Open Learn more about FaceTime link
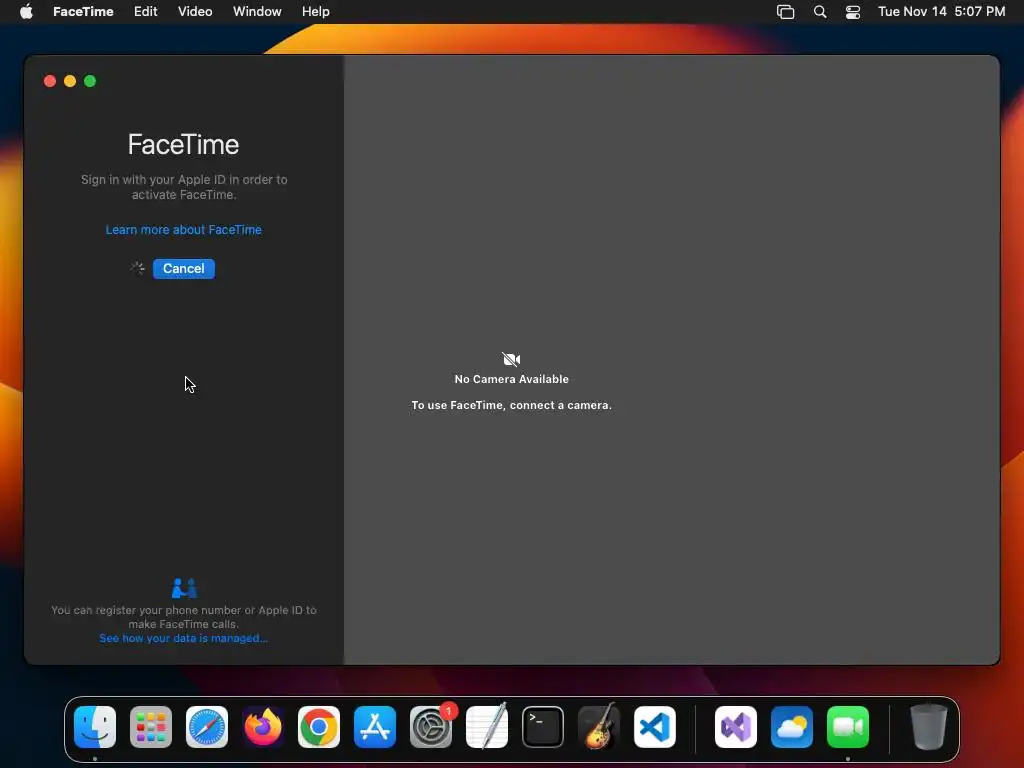The width and height of the screenshot is (1024, 768). tap(184, 229)
